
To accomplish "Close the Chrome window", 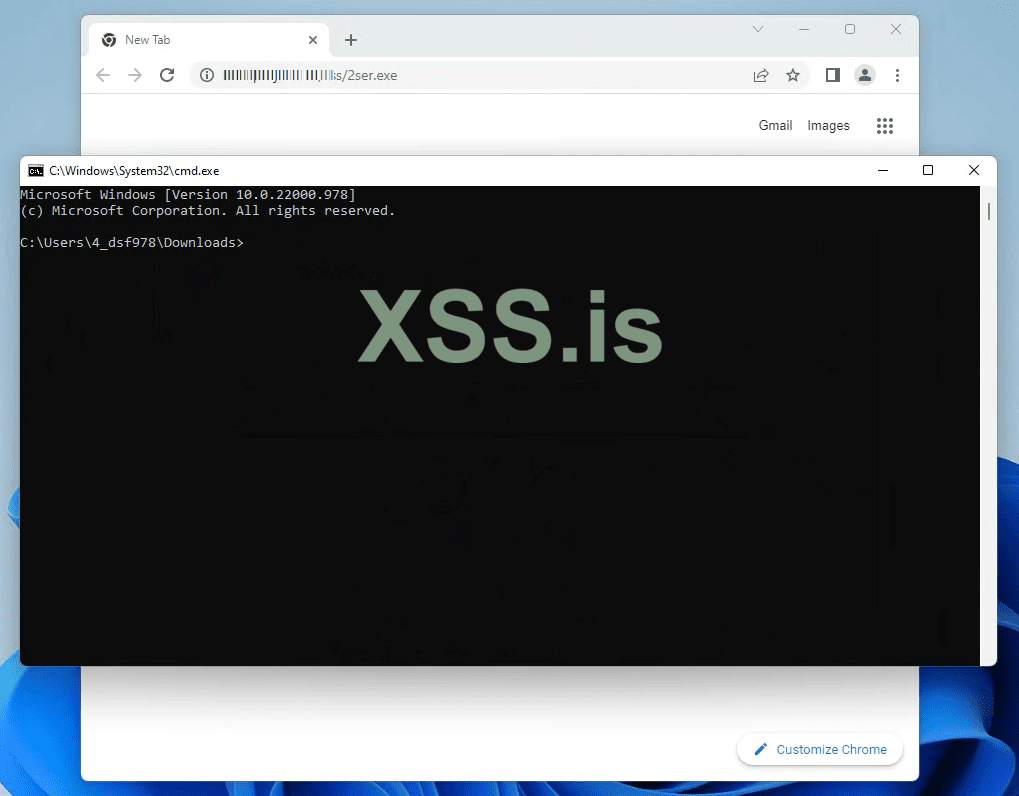I will [x=896, y=29].
